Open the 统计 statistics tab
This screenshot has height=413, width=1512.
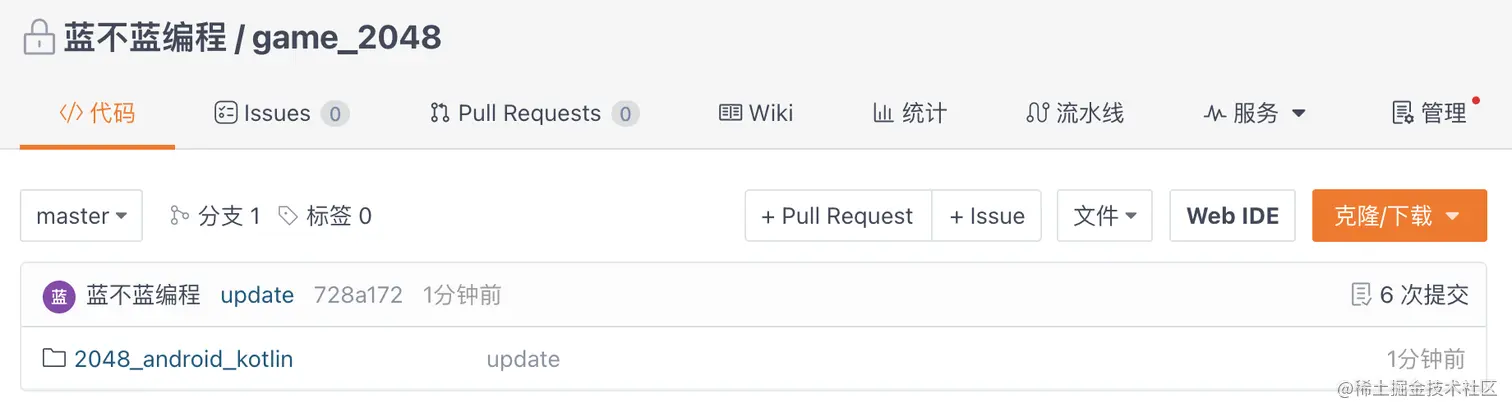pyautogui.click(x=909, y=113)
